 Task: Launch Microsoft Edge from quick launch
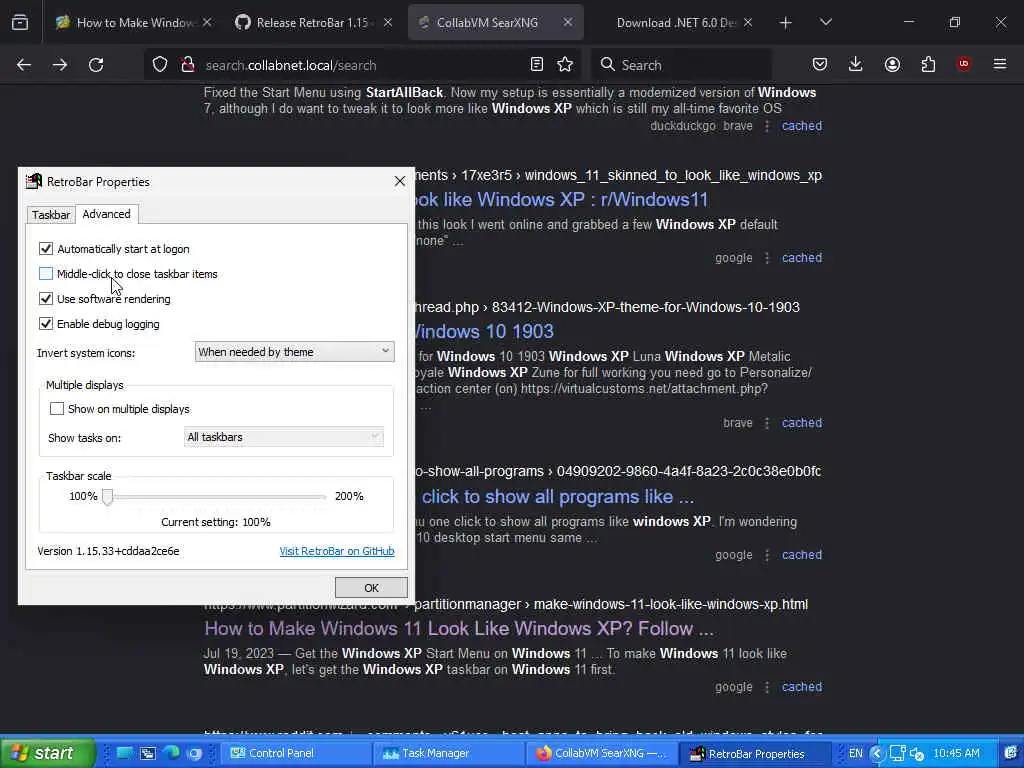[171, 753]
